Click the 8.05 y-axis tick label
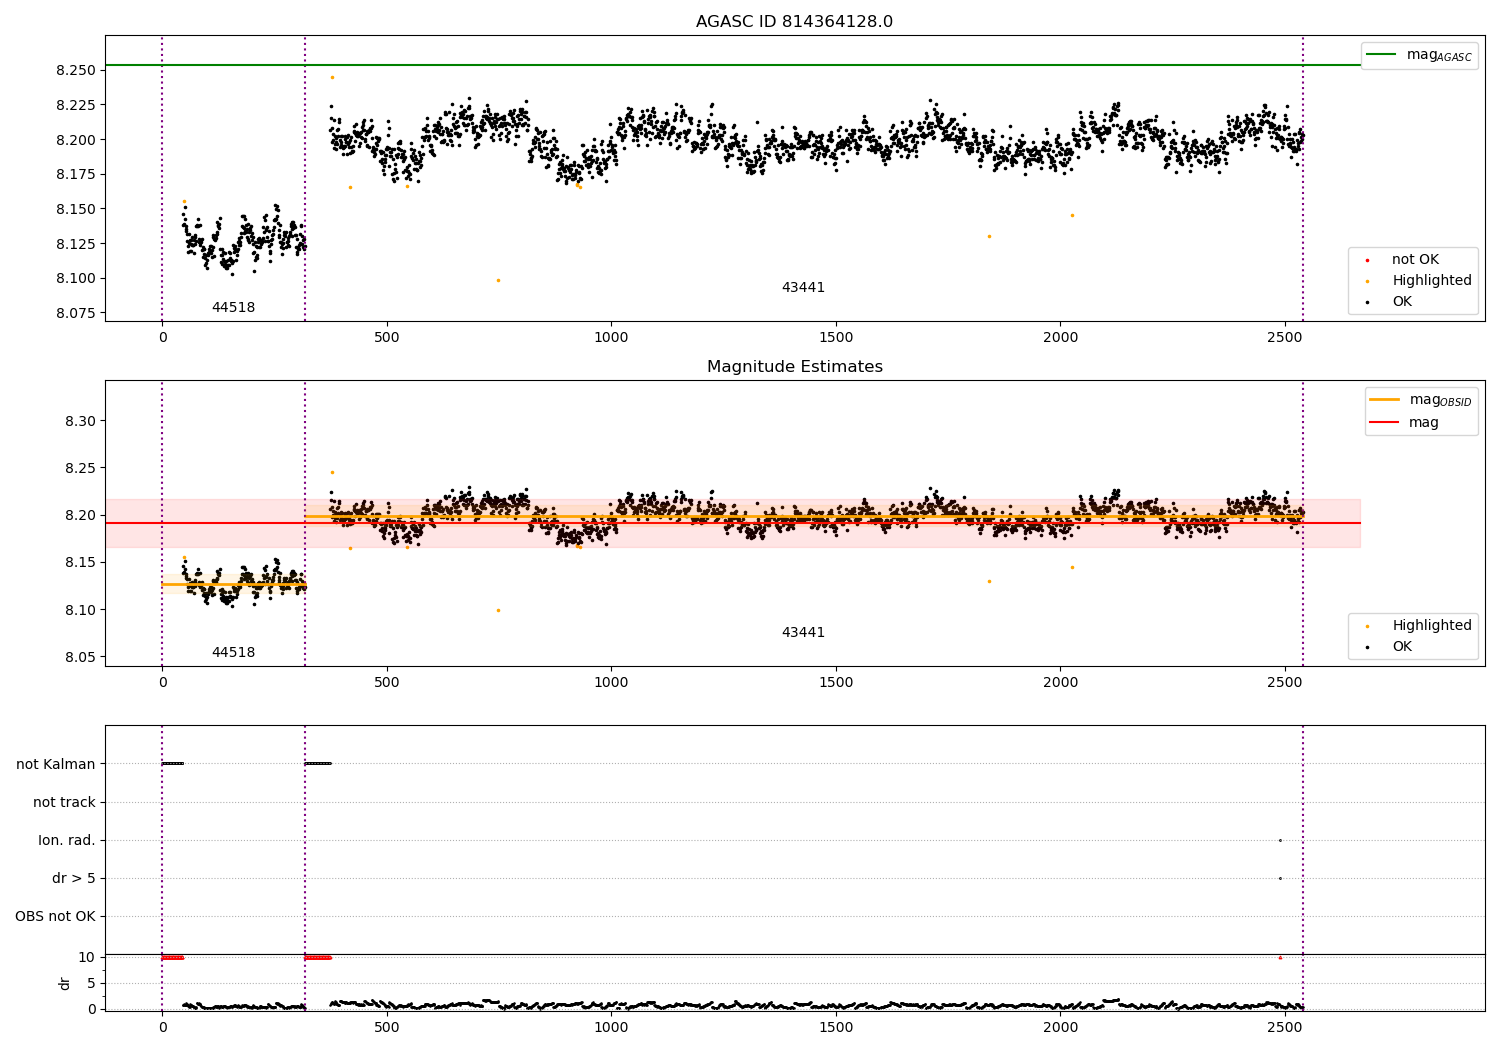 coord(80,658)
